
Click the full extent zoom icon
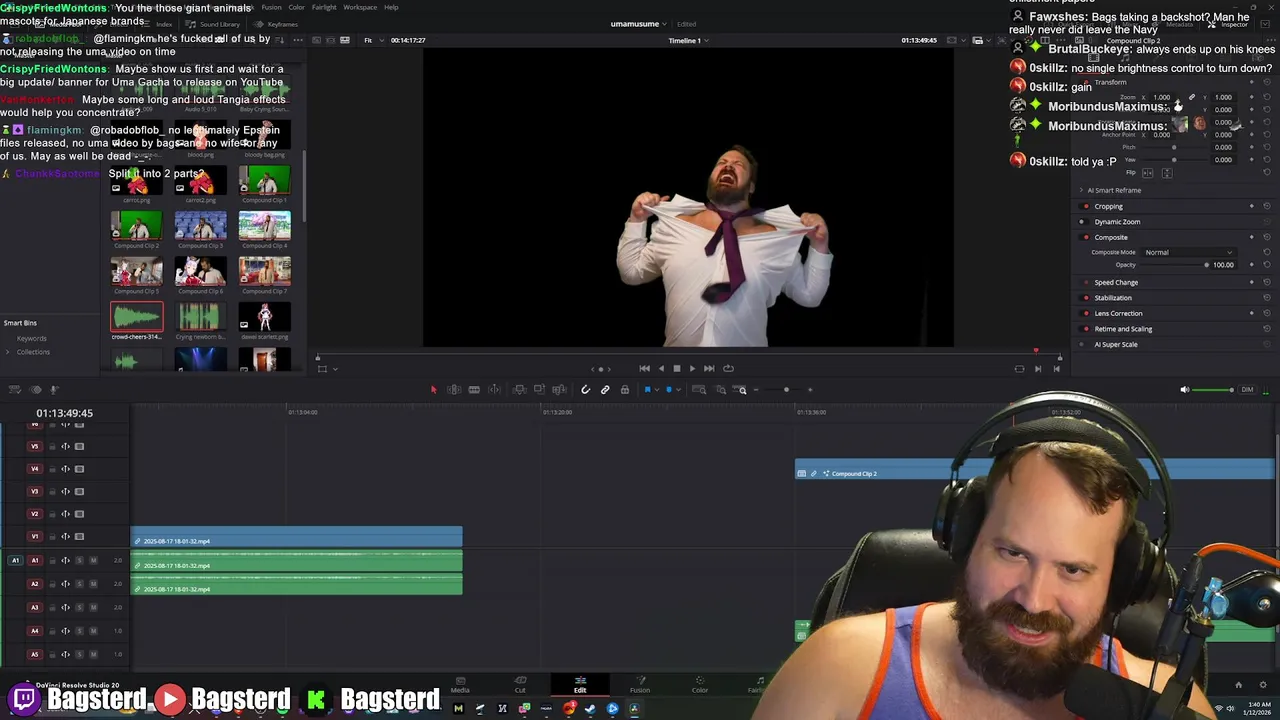(700, 390)
